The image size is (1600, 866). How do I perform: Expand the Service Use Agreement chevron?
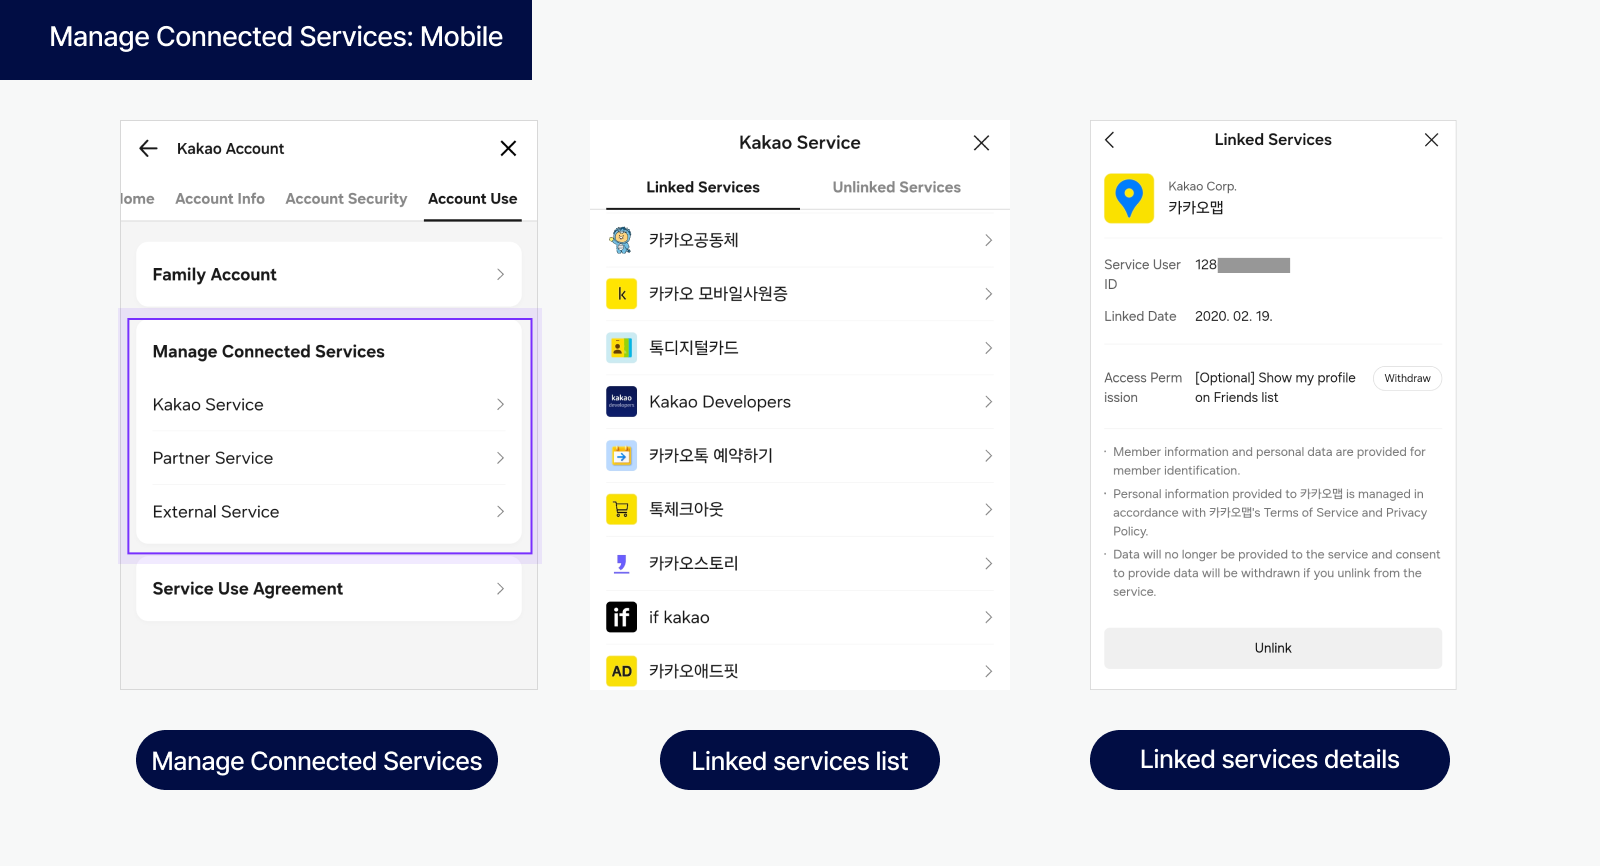pos(500,589)
